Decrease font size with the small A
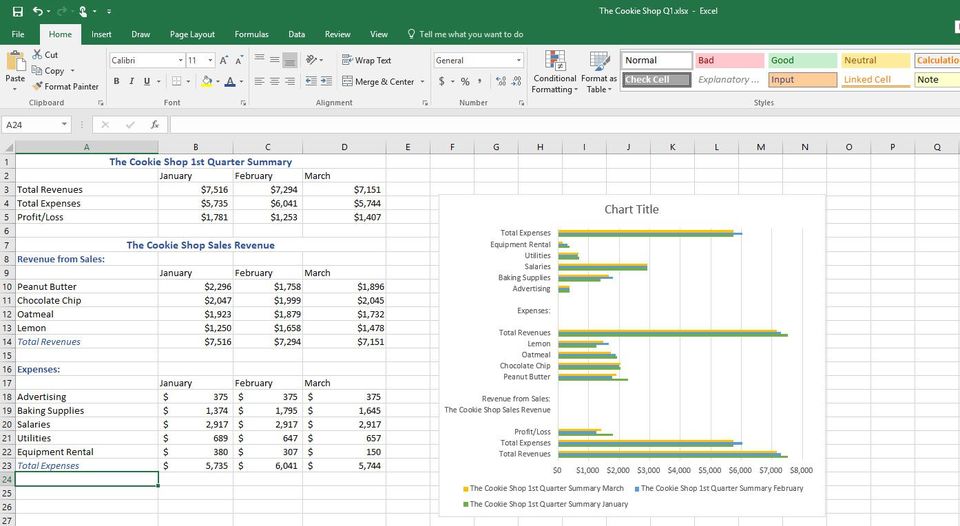Screen dimensions: 960x526 click(x=239, y=60)
